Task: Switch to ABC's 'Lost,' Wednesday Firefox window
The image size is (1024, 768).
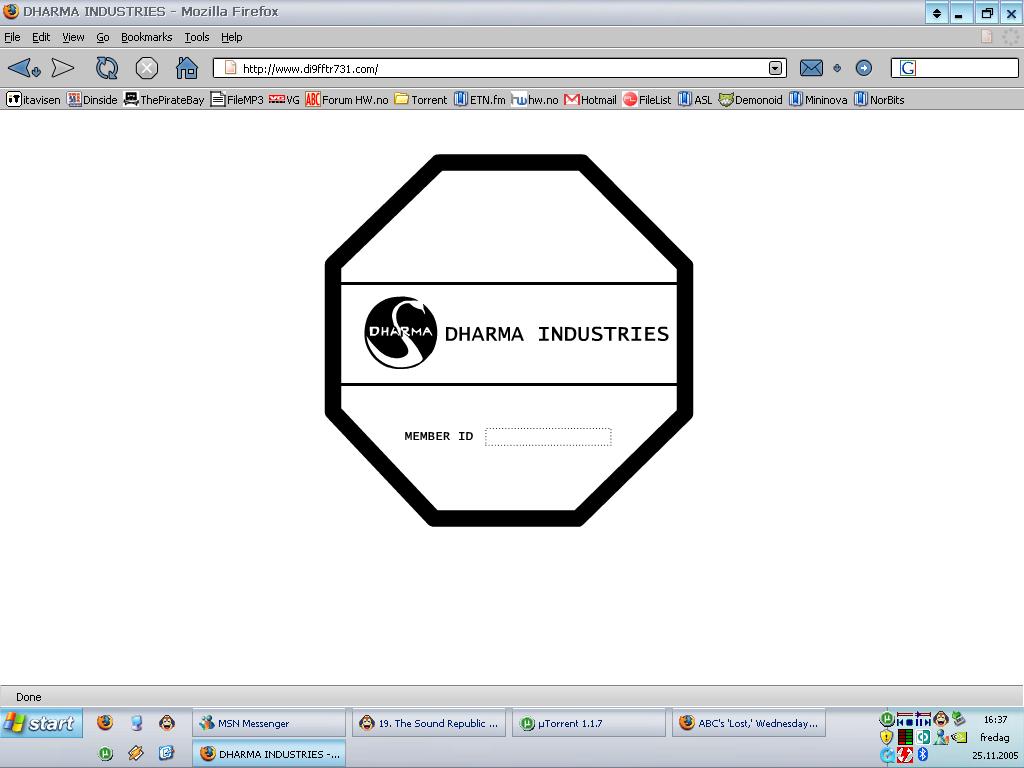Action: (749, 724)
